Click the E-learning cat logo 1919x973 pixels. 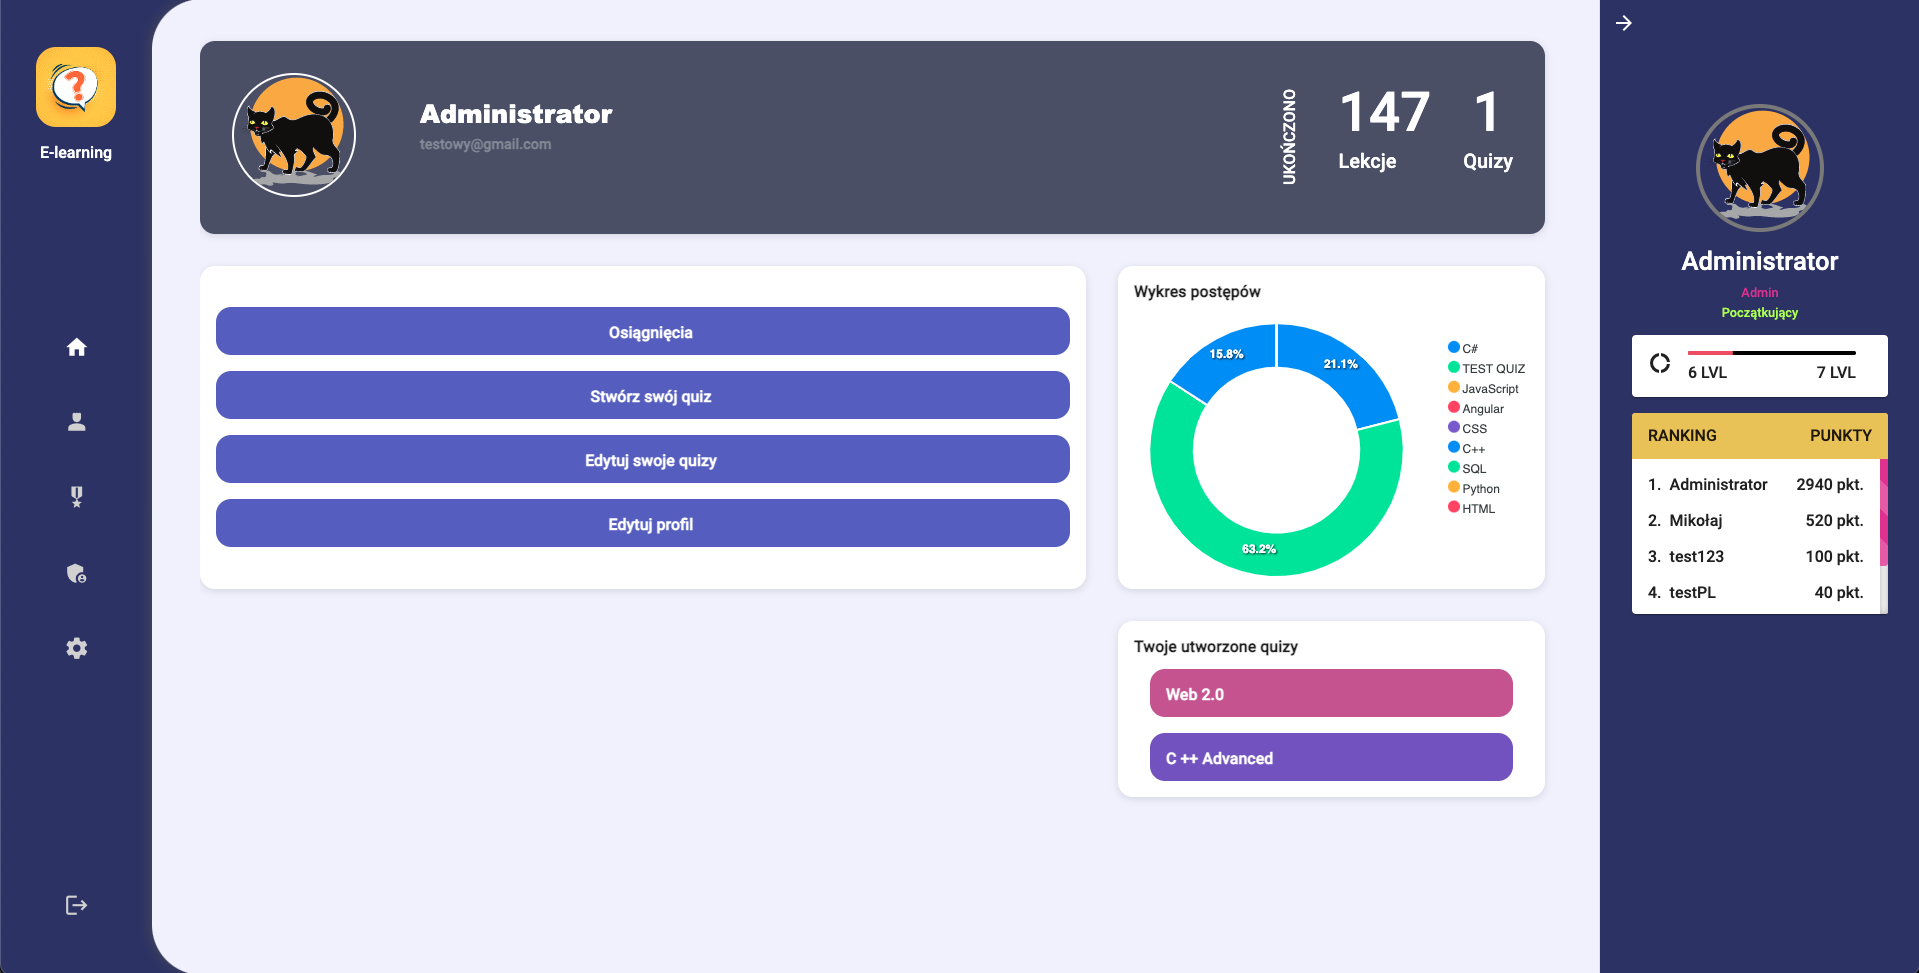coord(75,87)
